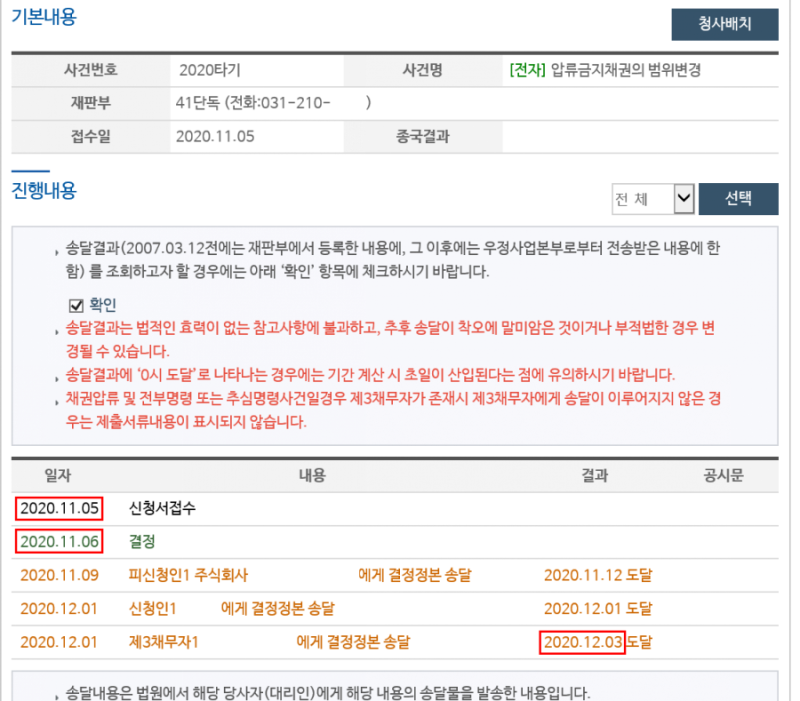Screen dimensions: 800x701
Task: Click the 사건번호 label cell
Action: 91,70
